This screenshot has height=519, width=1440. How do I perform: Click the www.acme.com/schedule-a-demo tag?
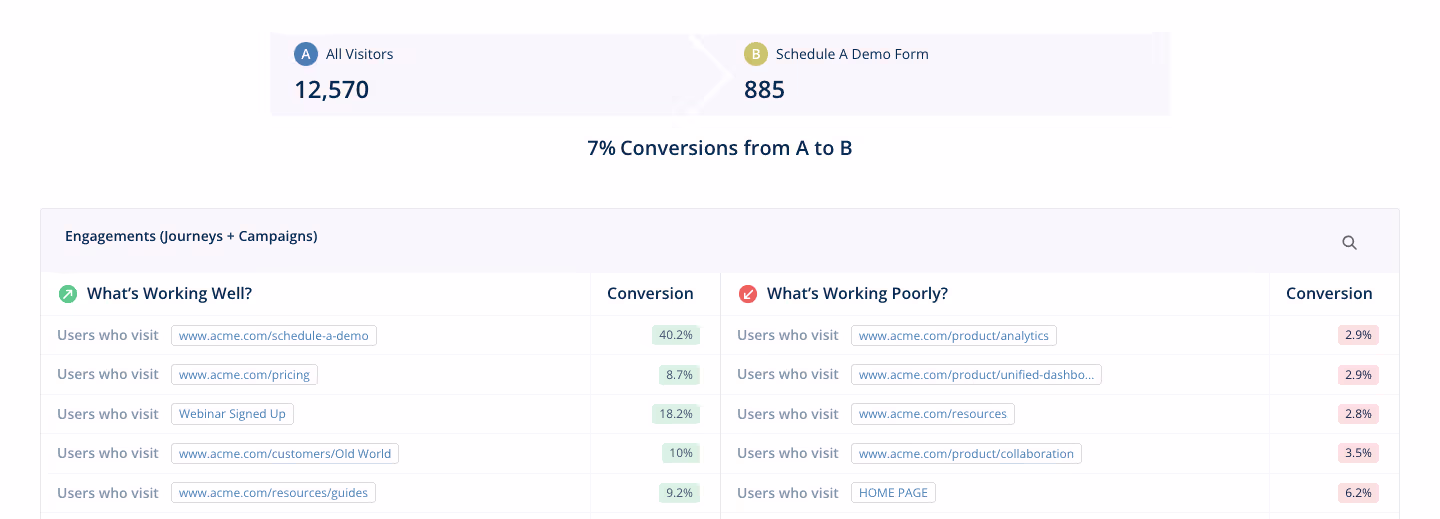274,336
